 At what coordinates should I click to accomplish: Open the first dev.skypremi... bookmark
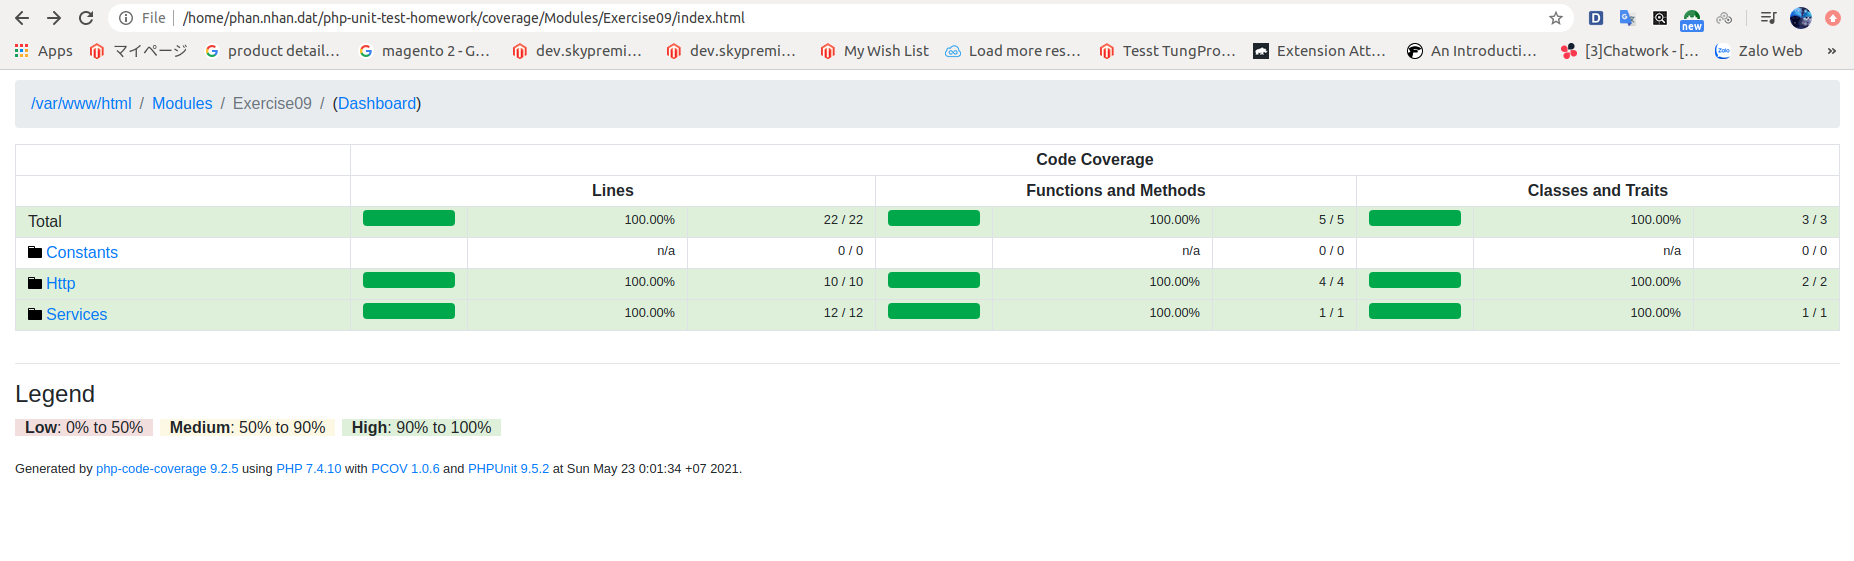point(577,51)
